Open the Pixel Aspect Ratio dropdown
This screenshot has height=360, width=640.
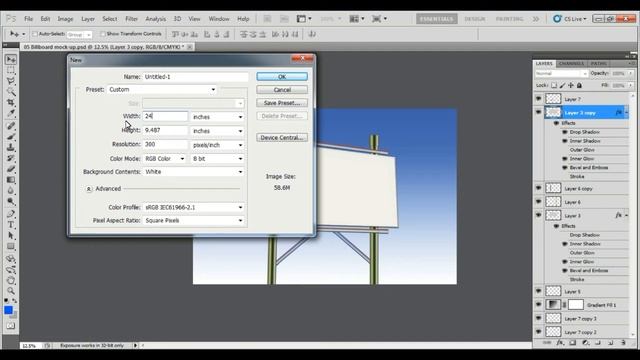click(194, 220)
